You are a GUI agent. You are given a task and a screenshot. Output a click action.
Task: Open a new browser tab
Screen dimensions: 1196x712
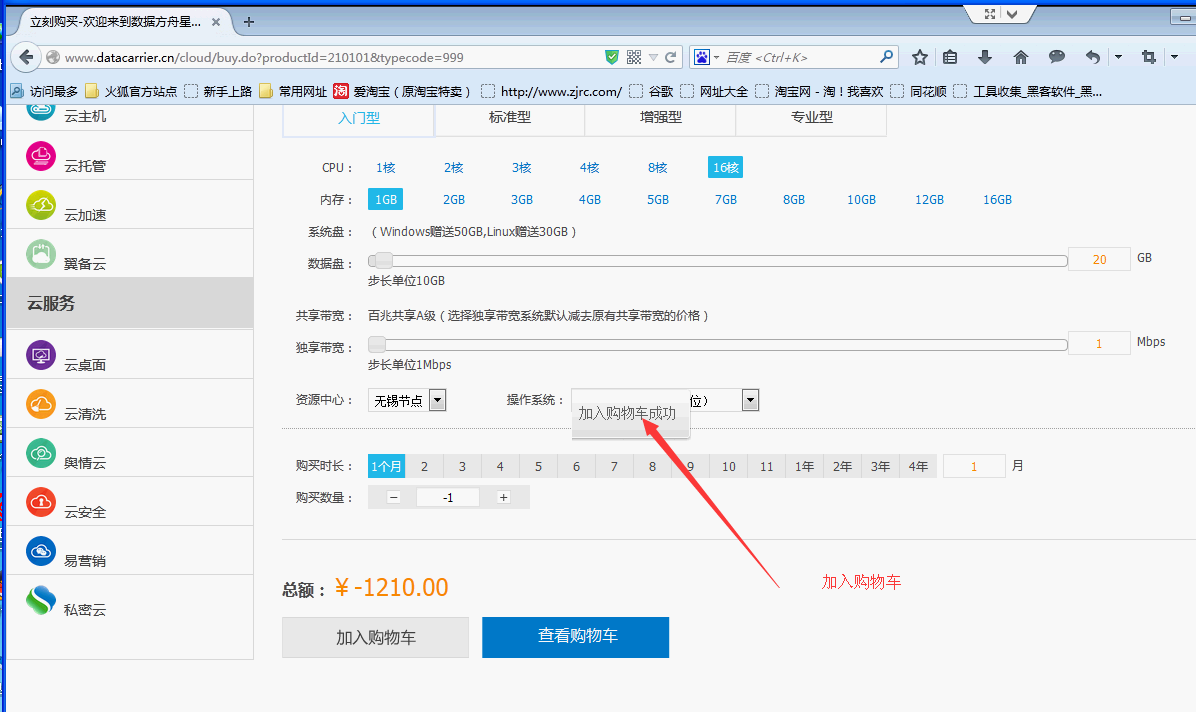tap(249, 21)
